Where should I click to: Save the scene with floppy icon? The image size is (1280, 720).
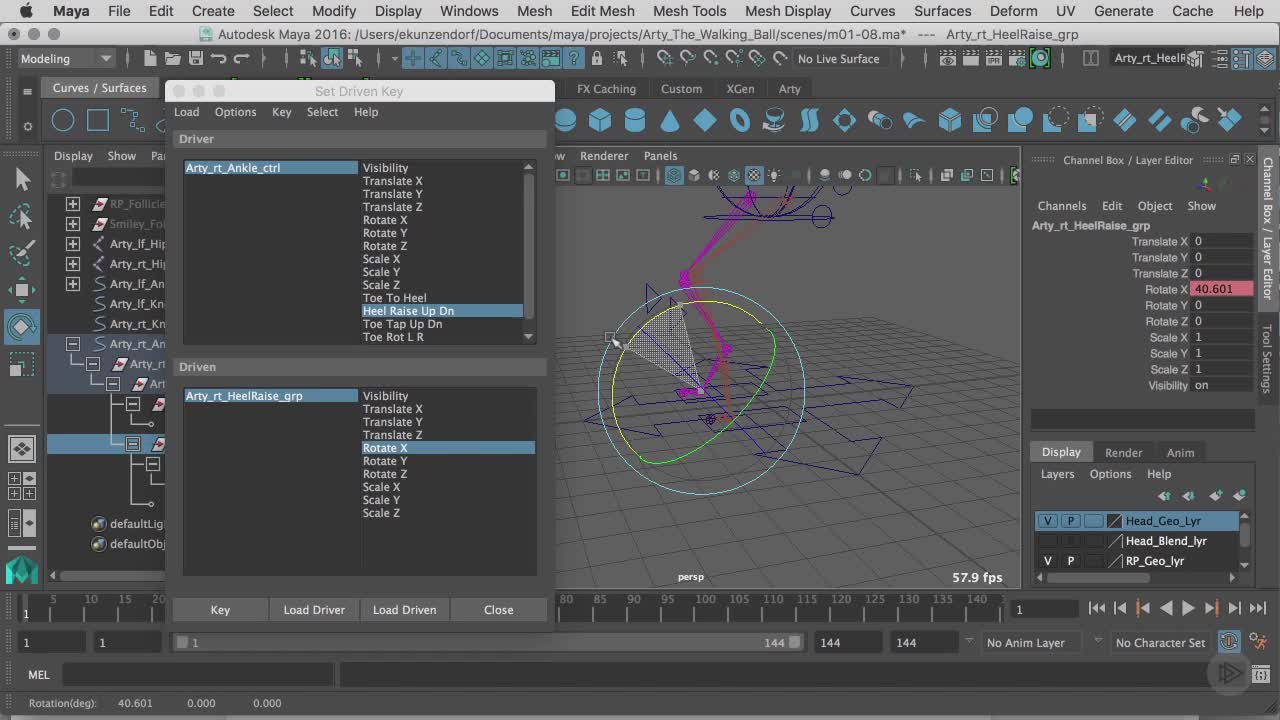(195, 58)
